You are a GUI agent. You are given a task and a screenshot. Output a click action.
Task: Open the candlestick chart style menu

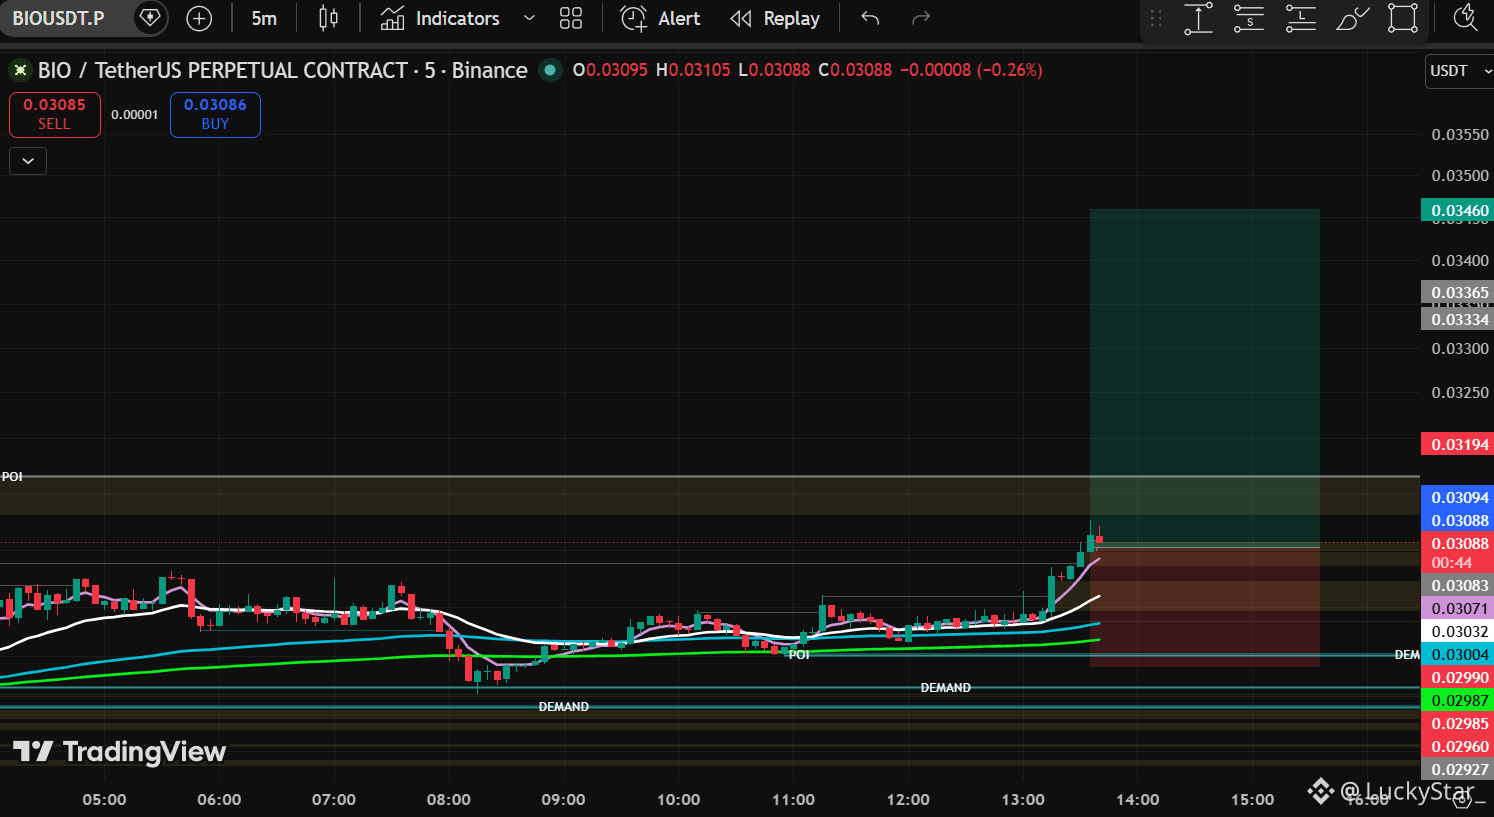click(328, 18)
